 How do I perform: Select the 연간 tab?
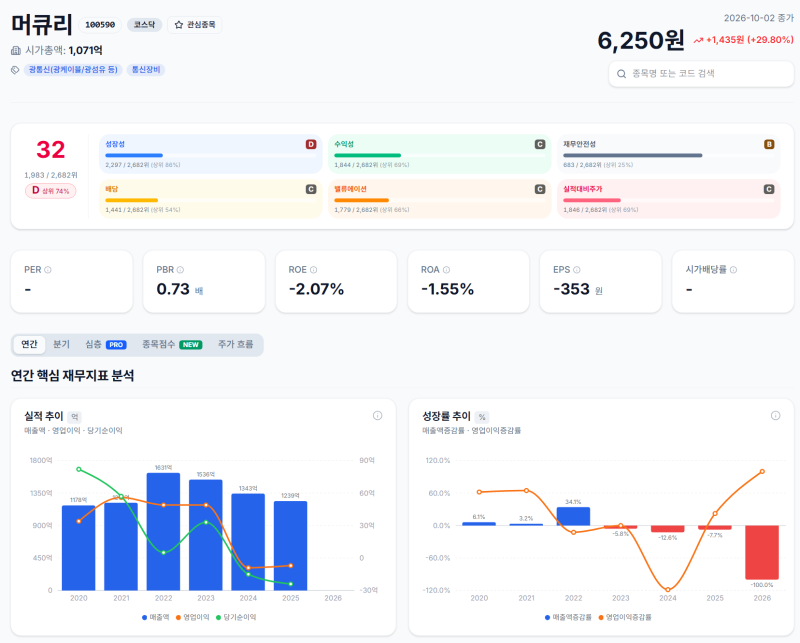point(29,344)
